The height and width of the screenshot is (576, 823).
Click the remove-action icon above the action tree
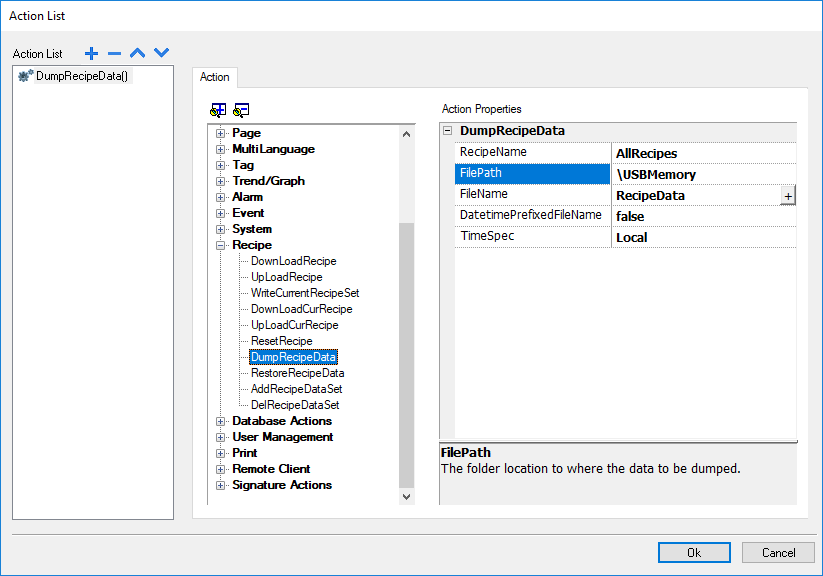[241, 110]
